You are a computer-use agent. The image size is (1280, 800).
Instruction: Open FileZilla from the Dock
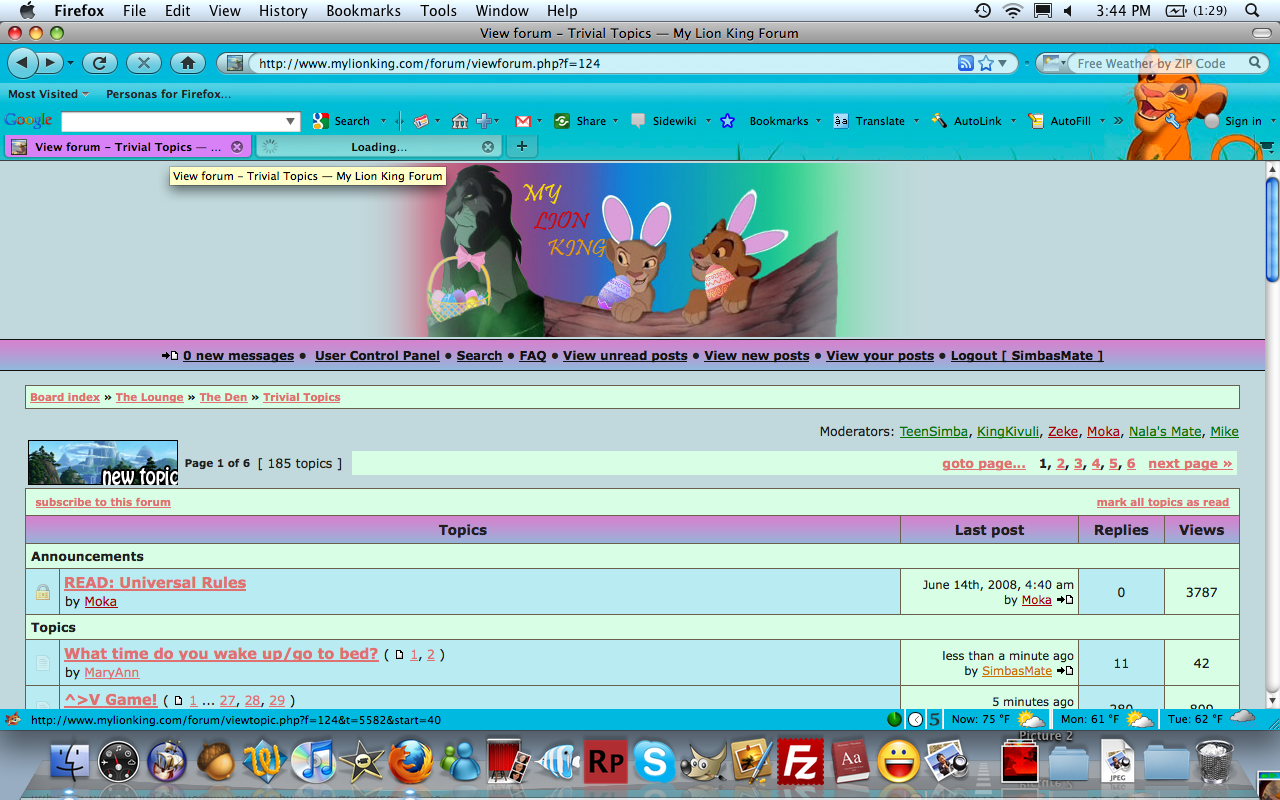[x=799, y=762]
